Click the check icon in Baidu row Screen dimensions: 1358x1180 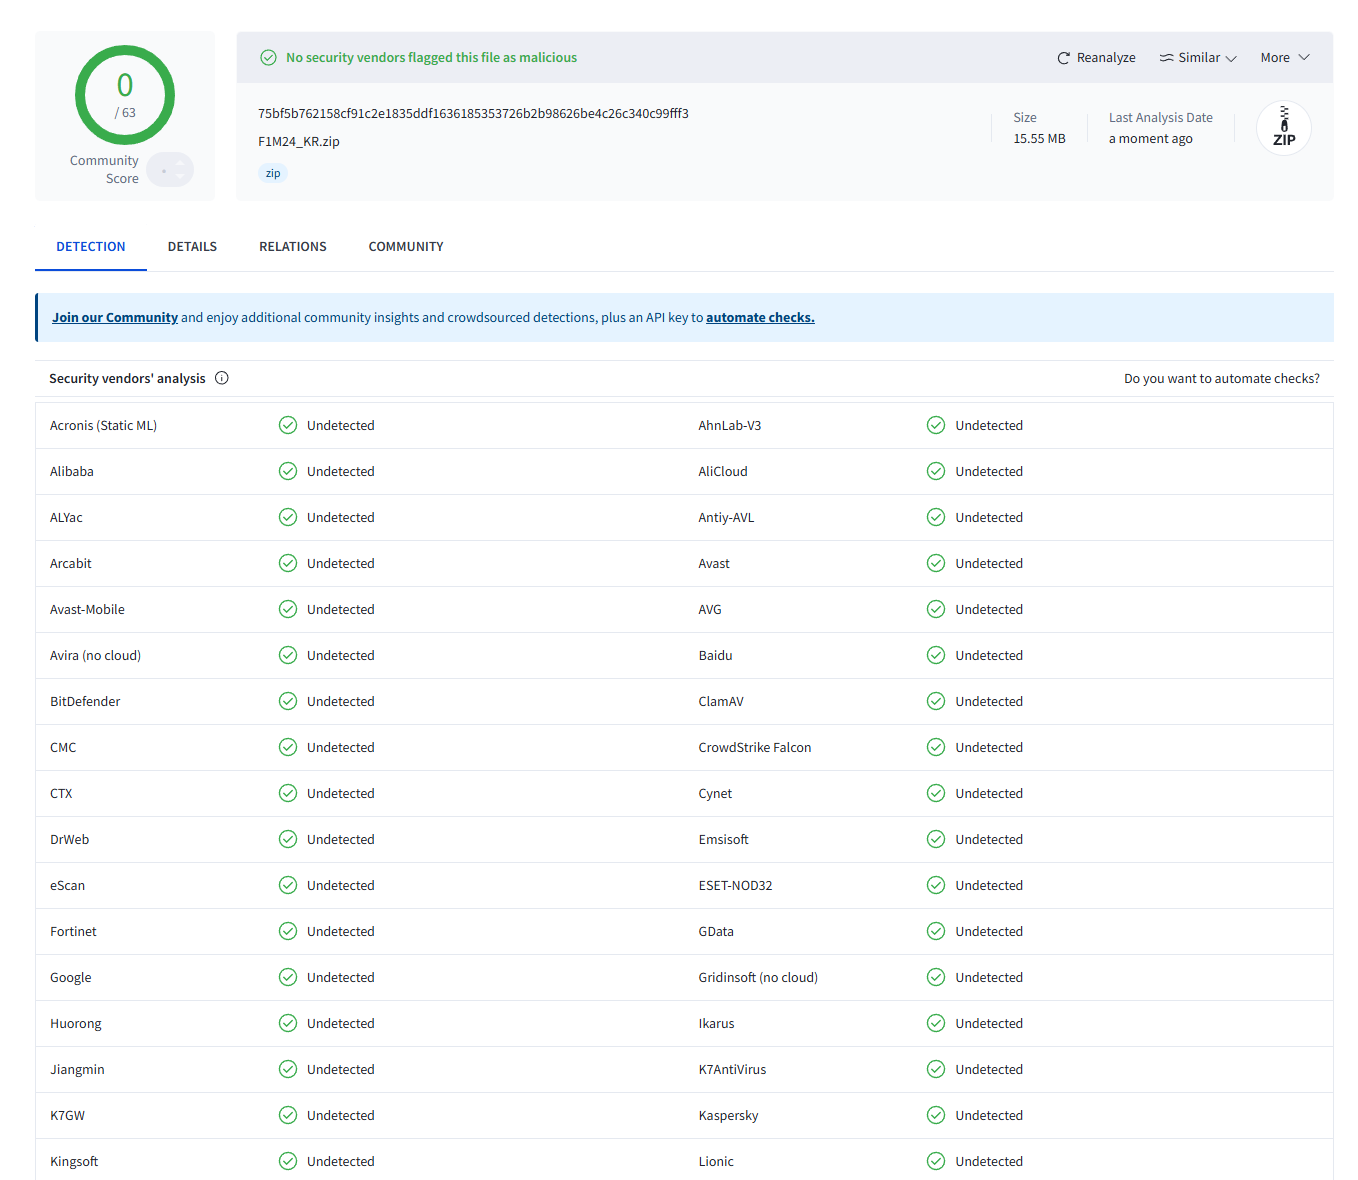click(x=936, y=655)
